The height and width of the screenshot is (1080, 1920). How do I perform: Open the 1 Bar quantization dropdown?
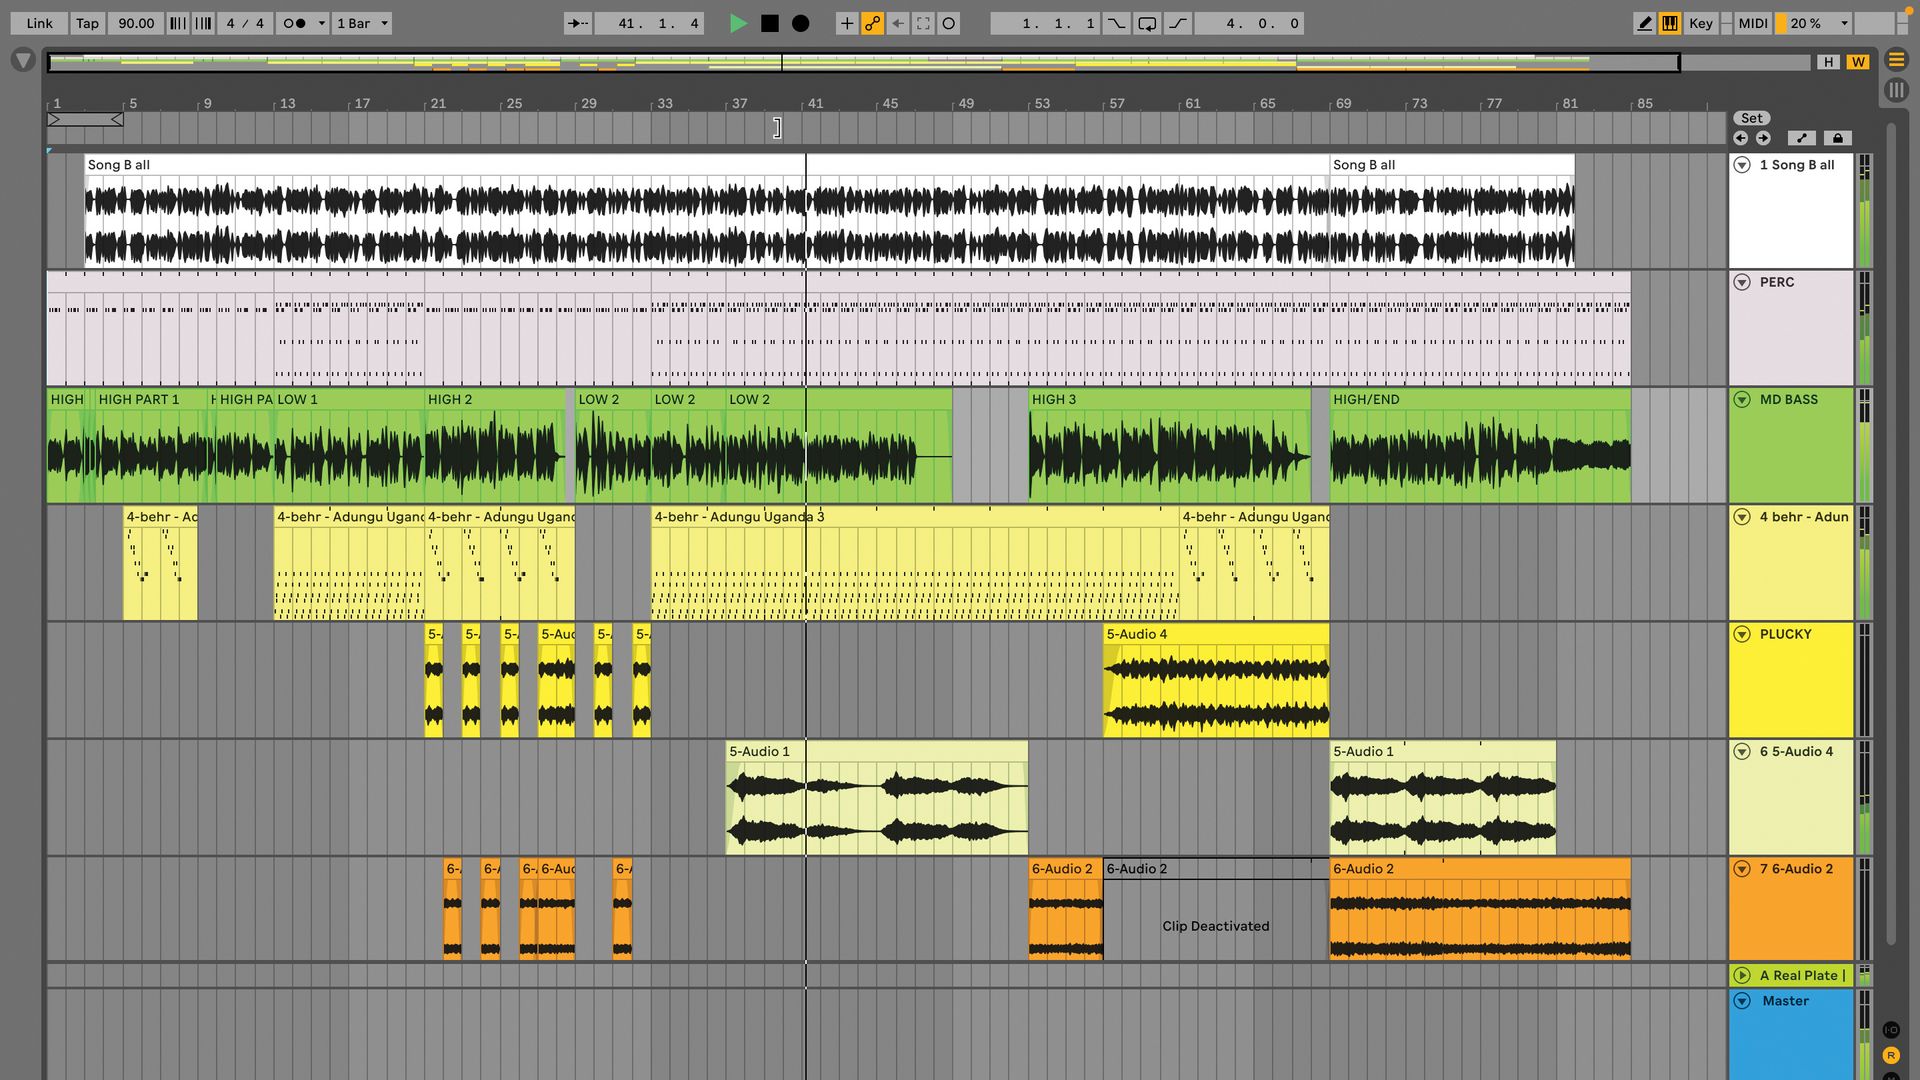click(361, 23)
